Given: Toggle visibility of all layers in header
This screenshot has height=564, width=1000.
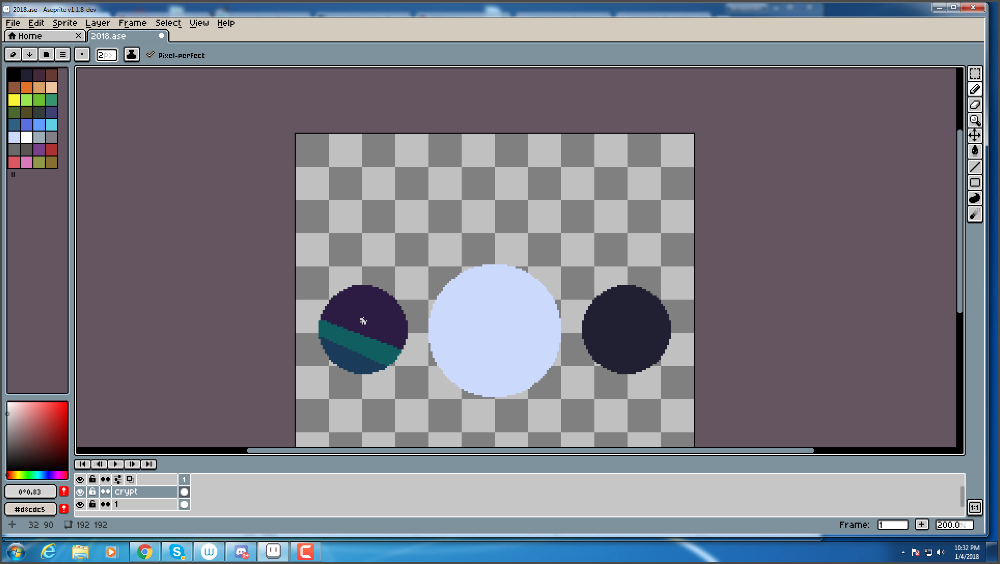Looking at the screenshot, I should (x=80, y=479).
